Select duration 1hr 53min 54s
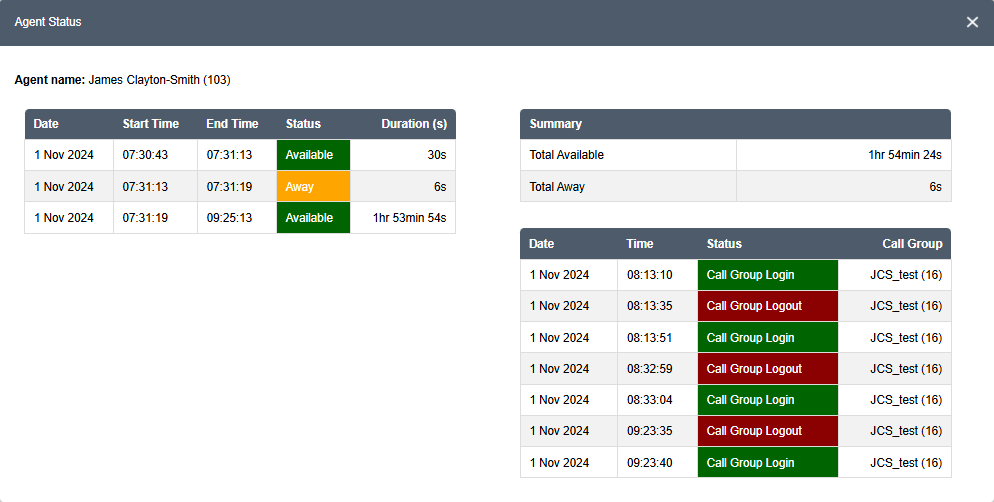The height and width of the screenshot is (502, 994). 410,217
